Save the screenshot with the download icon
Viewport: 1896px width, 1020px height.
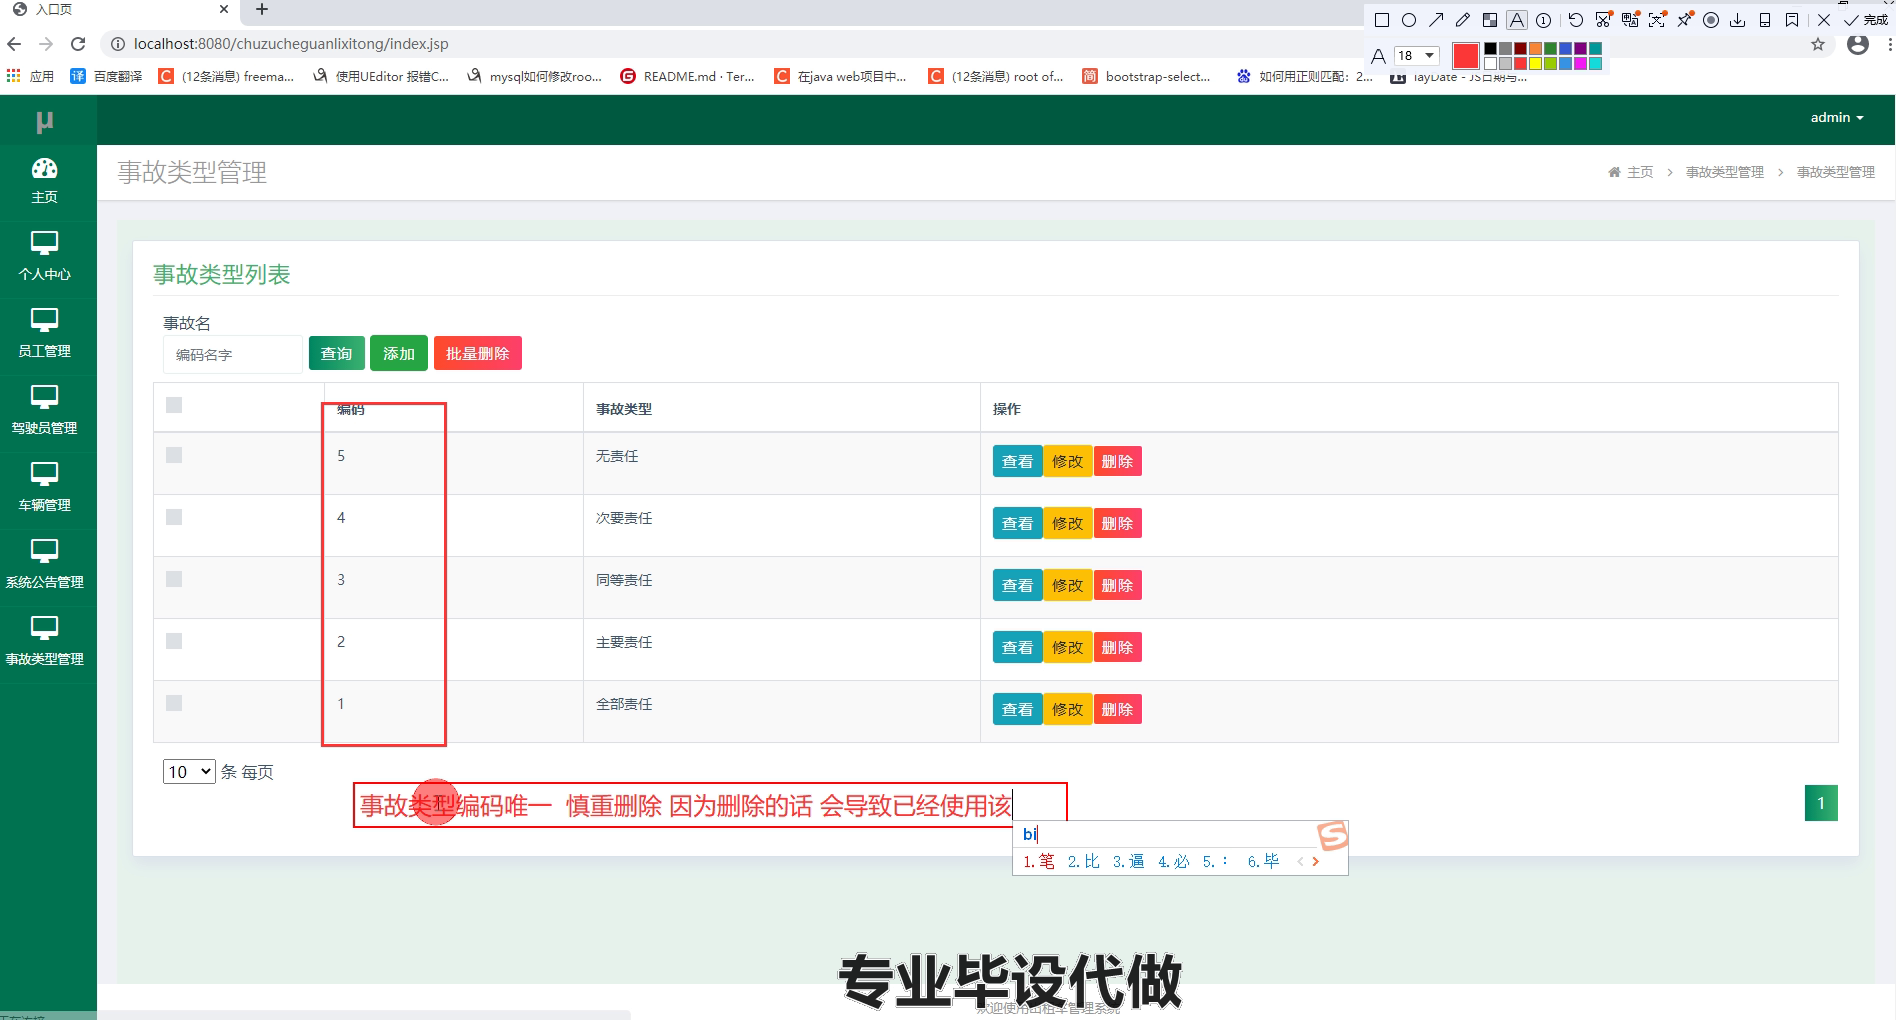(1738, 20)
